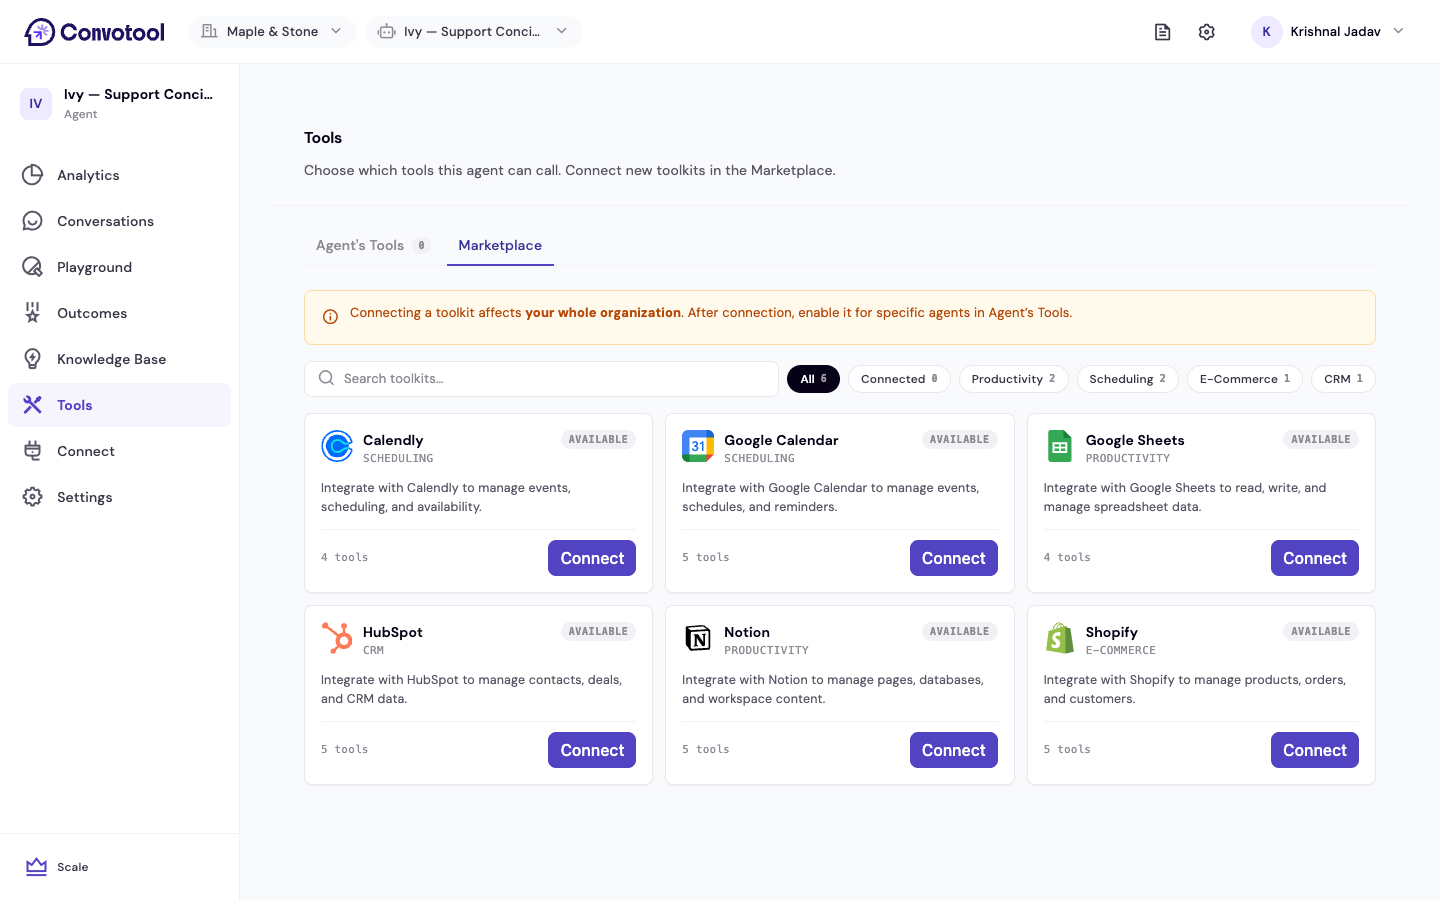Open Outcomes in the sidebar

pyautogui.click(x=119, y=313)
